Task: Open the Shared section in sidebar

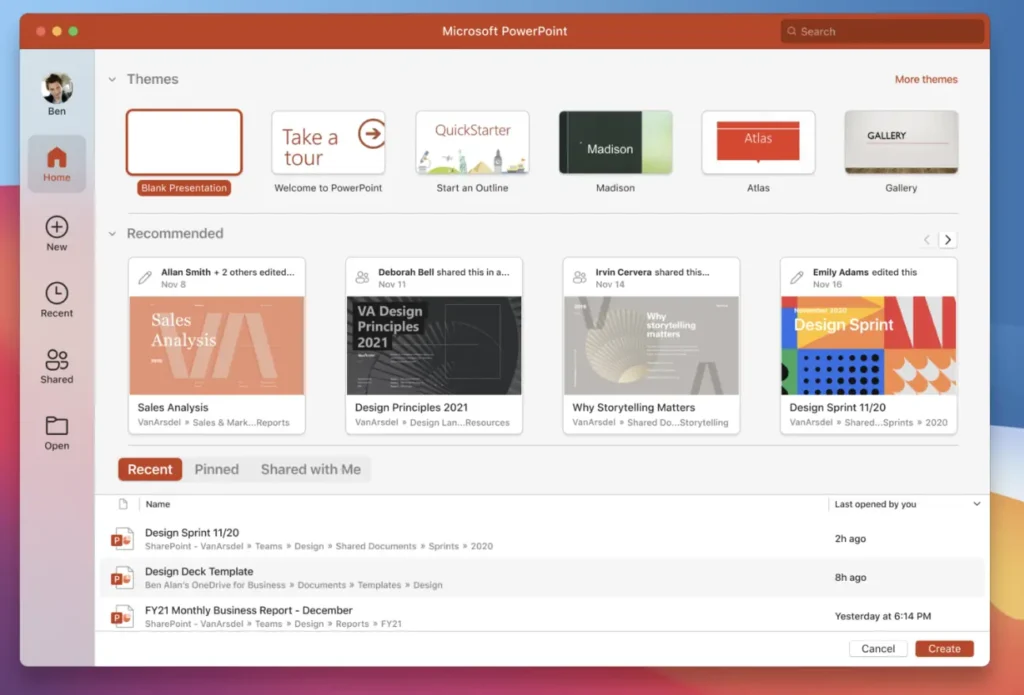Action: [x=57, y=366]
